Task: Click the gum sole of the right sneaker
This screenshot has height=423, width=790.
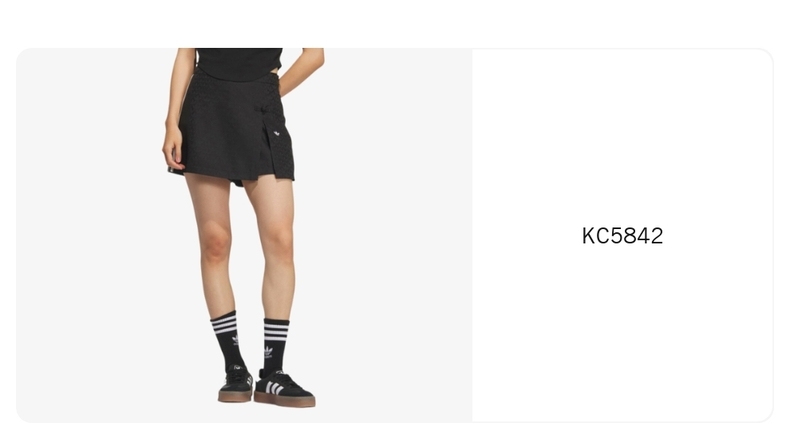Action: (285, 399)
